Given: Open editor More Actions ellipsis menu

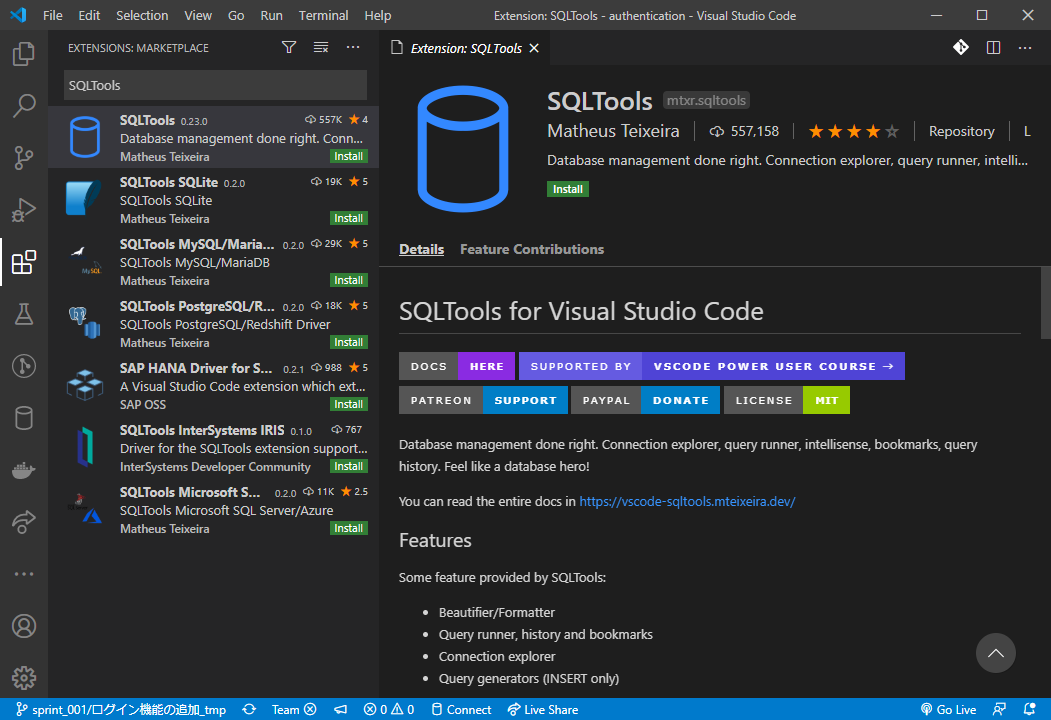Looking at the screenshot, I should coord(1025,47).
